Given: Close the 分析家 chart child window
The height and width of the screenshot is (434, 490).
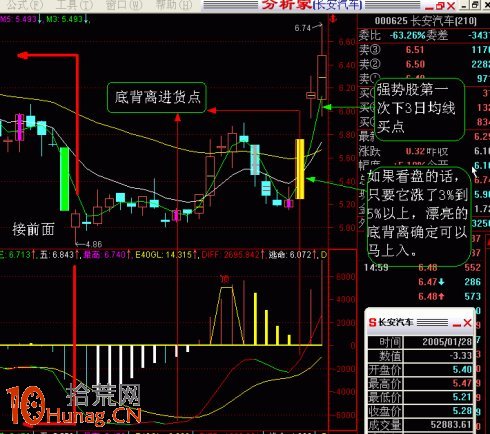Looking at the screenshot, I should 451,6.
